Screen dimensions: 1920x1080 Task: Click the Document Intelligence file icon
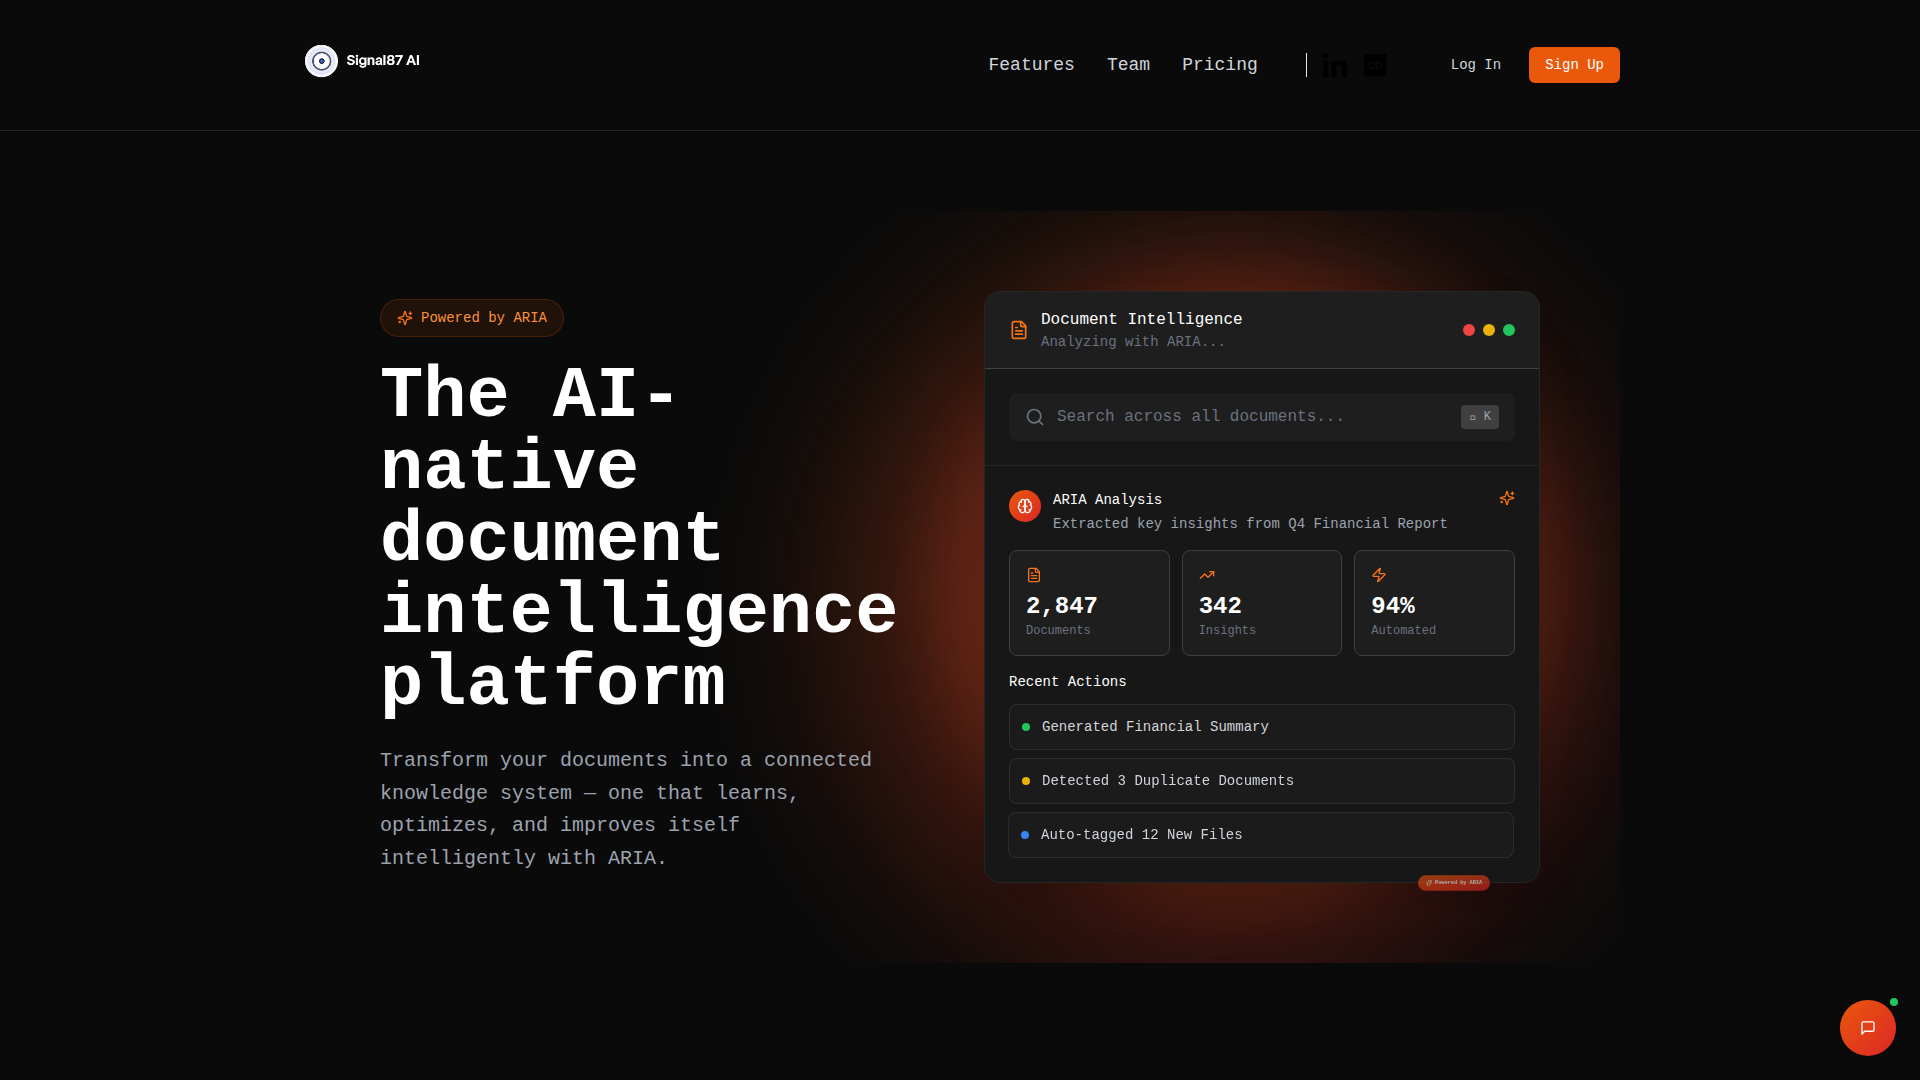tap(1018, 330)
